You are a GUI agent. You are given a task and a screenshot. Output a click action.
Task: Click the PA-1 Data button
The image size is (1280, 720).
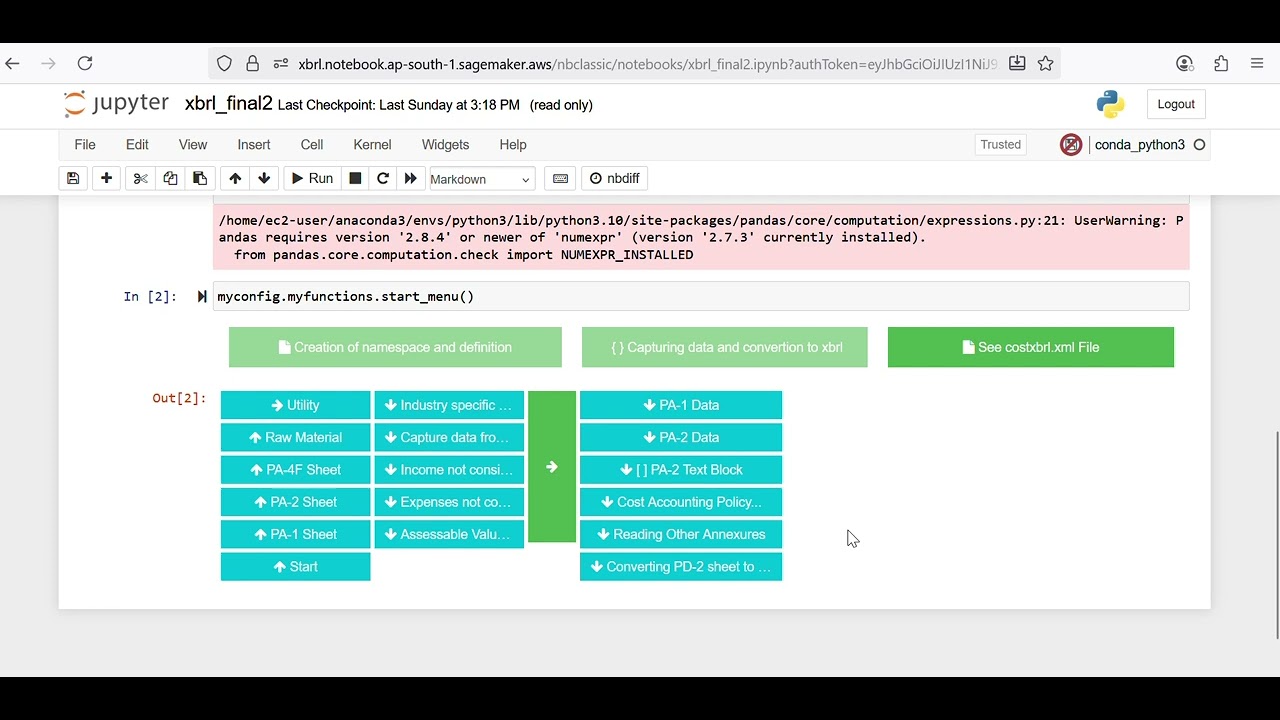click(x=681, y=405)
